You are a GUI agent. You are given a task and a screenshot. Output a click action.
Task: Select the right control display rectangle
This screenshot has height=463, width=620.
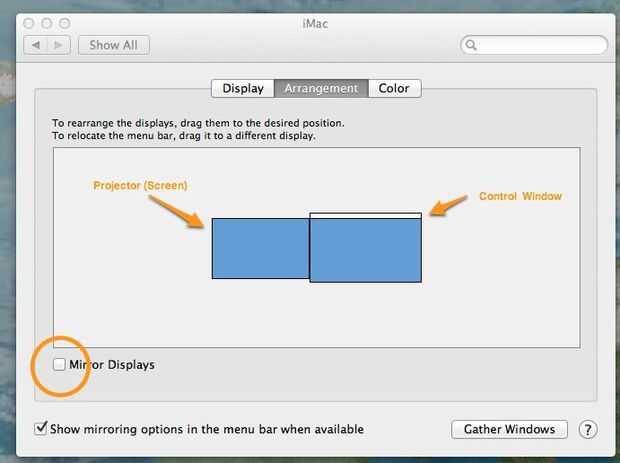[365, 251]
